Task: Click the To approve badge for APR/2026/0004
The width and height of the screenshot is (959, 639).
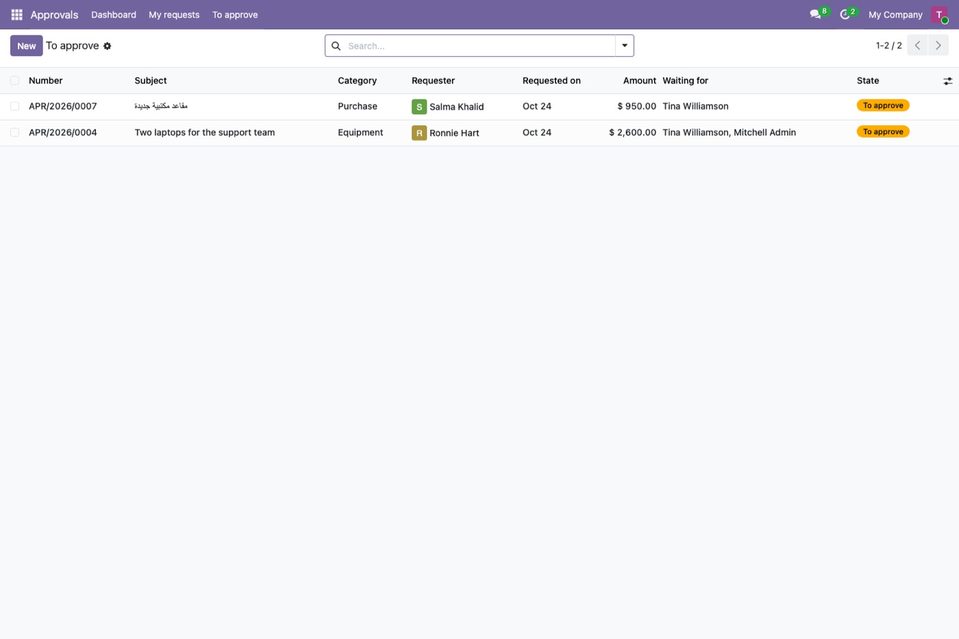Action: click(x=883, y=132)
